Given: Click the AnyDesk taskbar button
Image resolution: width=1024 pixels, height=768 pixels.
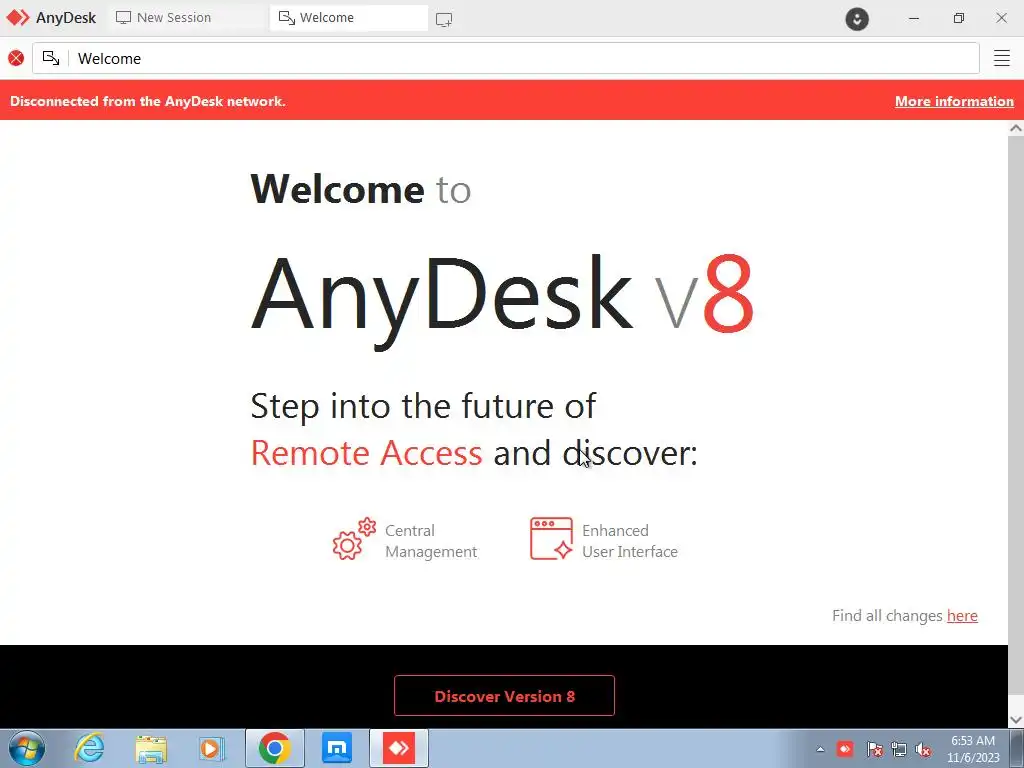Looking at the screenshot, I should point(399,748).
